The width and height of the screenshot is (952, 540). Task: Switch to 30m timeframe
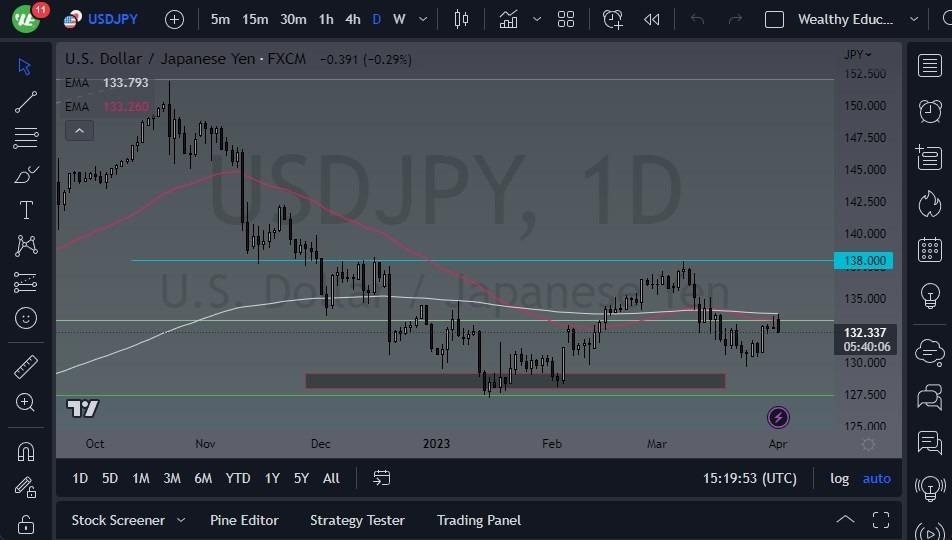click(293, 19)
